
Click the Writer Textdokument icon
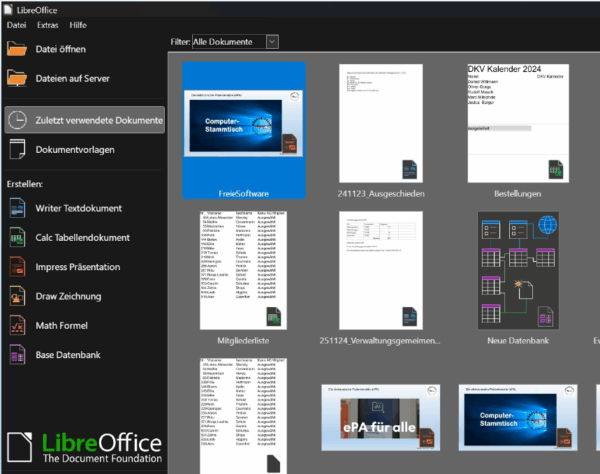point(18,208)
